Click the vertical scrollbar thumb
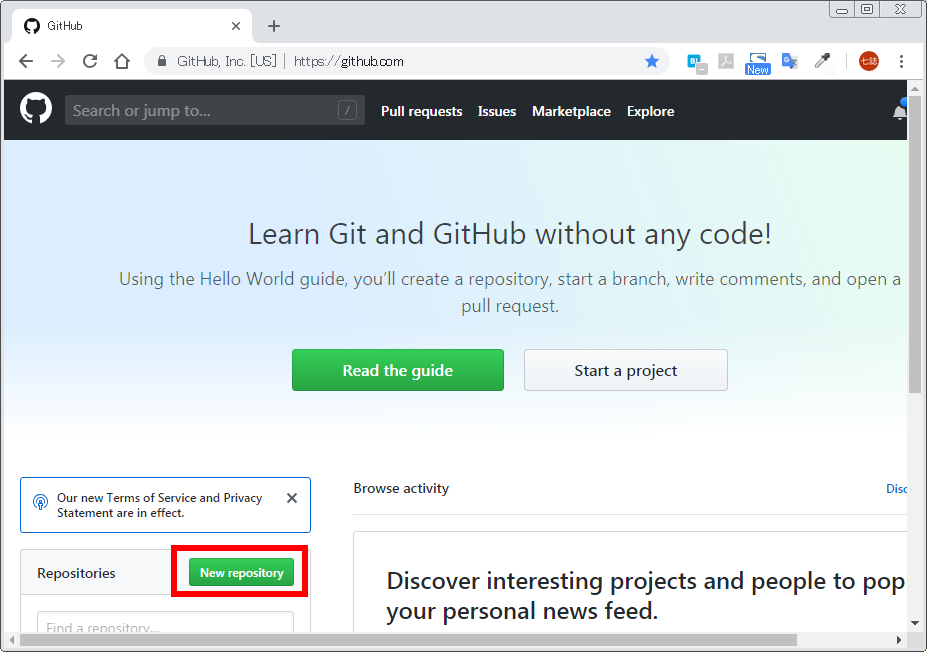The height and width of the screenshot is (652, 927). (915, 244)
